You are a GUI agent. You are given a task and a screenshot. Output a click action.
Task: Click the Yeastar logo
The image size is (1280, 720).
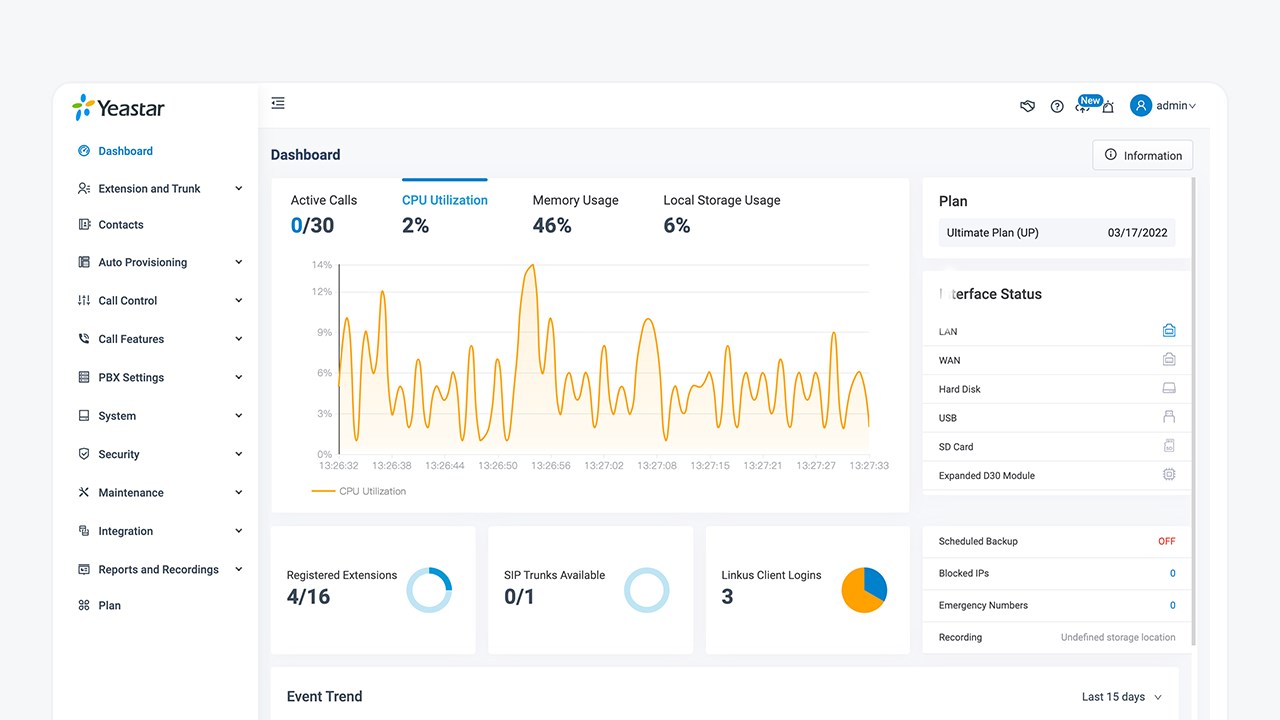(x=118, y=108)
